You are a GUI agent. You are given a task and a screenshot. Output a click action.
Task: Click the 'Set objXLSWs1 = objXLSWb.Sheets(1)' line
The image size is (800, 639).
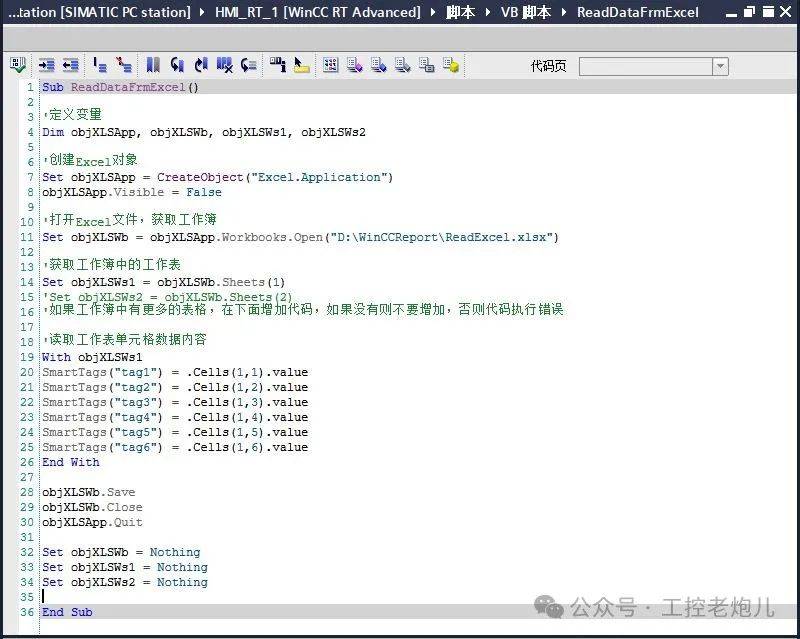click(x=163, y=282)
